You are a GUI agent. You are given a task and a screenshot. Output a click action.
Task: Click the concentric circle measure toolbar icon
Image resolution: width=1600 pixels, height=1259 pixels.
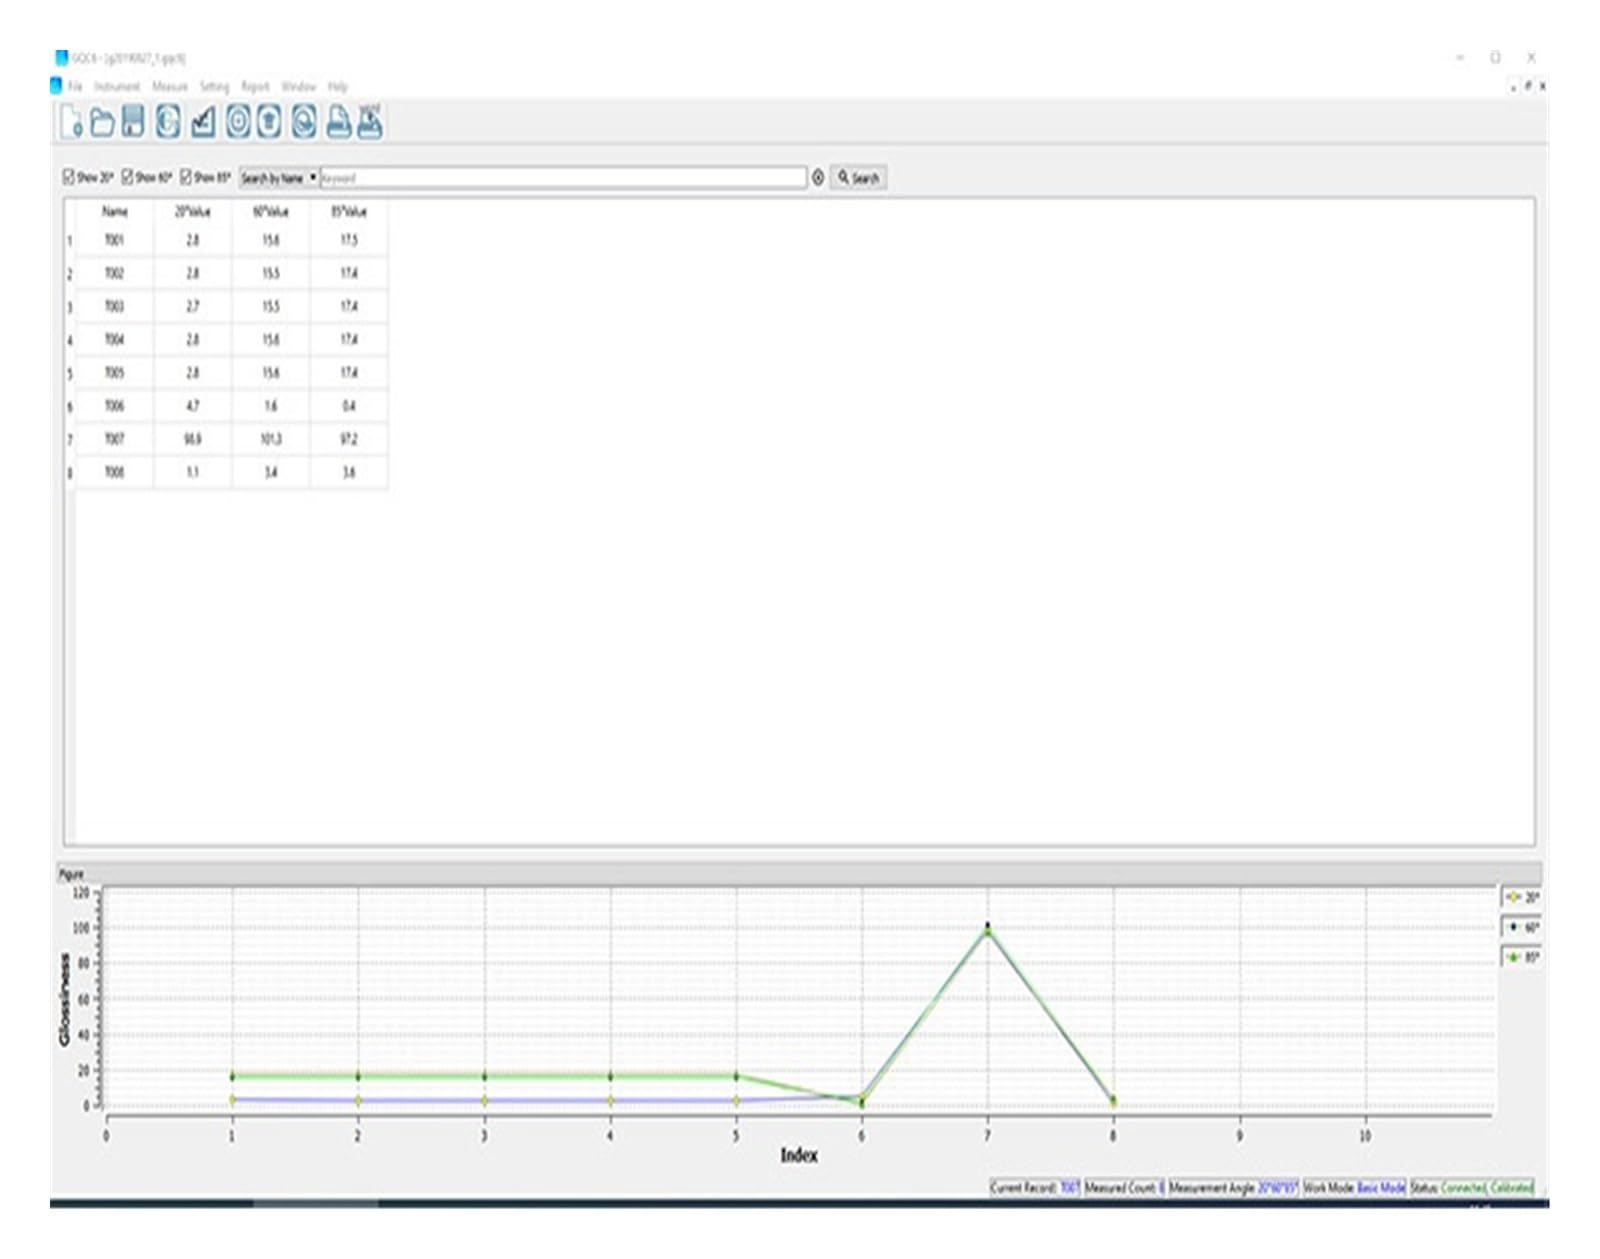238,122
